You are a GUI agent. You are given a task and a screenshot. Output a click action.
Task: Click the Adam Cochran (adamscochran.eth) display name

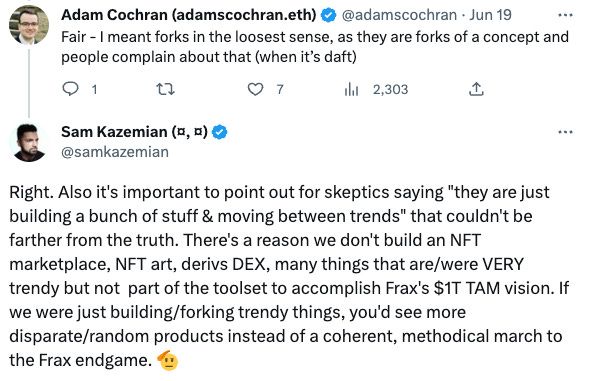189,15
